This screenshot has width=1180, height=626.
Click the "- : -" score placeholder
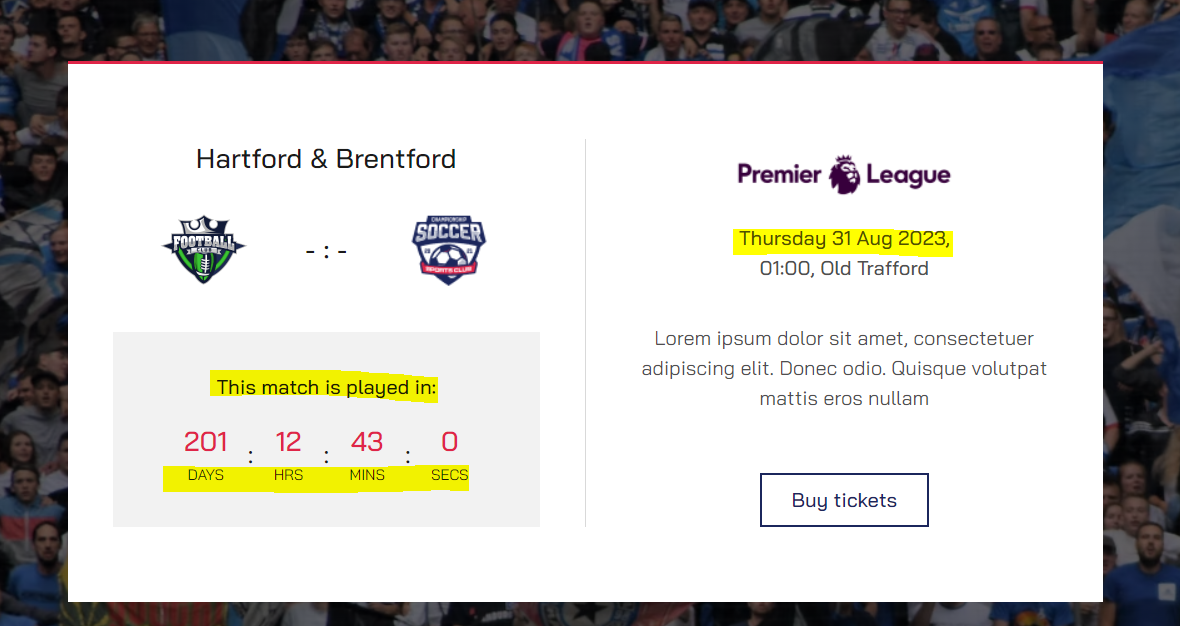326,251
